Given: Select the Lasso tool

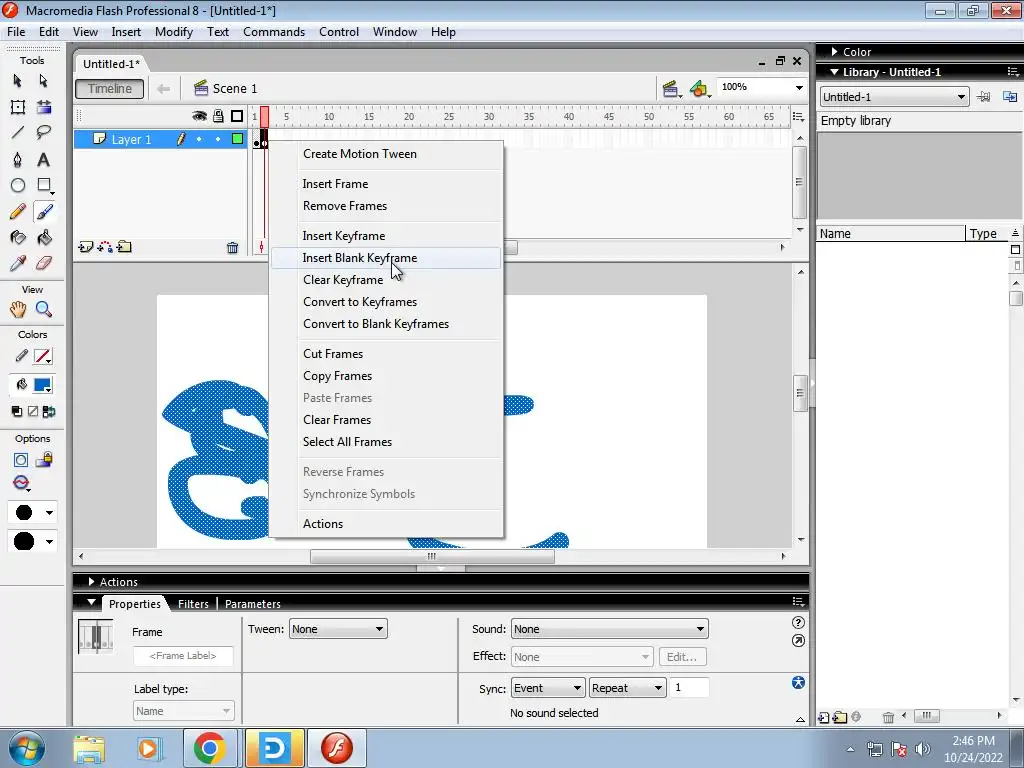Looking at the screenshot, I should pos(43,133).
